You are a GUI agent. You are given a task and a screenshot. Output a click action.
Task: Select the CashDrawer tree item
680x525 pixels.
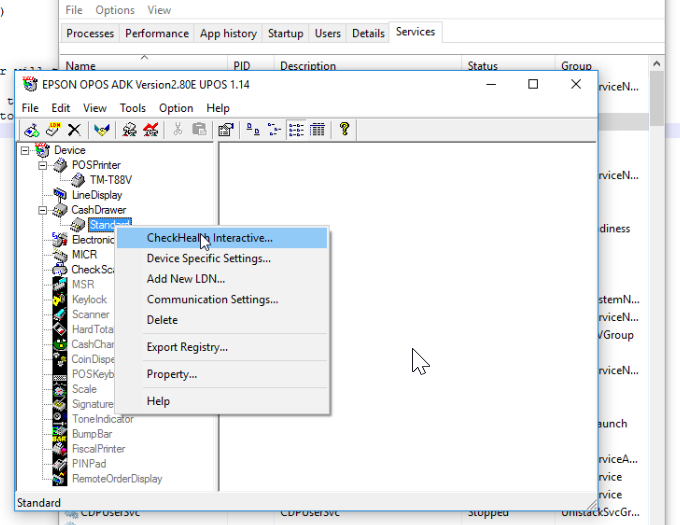click(x=98, y=210)
